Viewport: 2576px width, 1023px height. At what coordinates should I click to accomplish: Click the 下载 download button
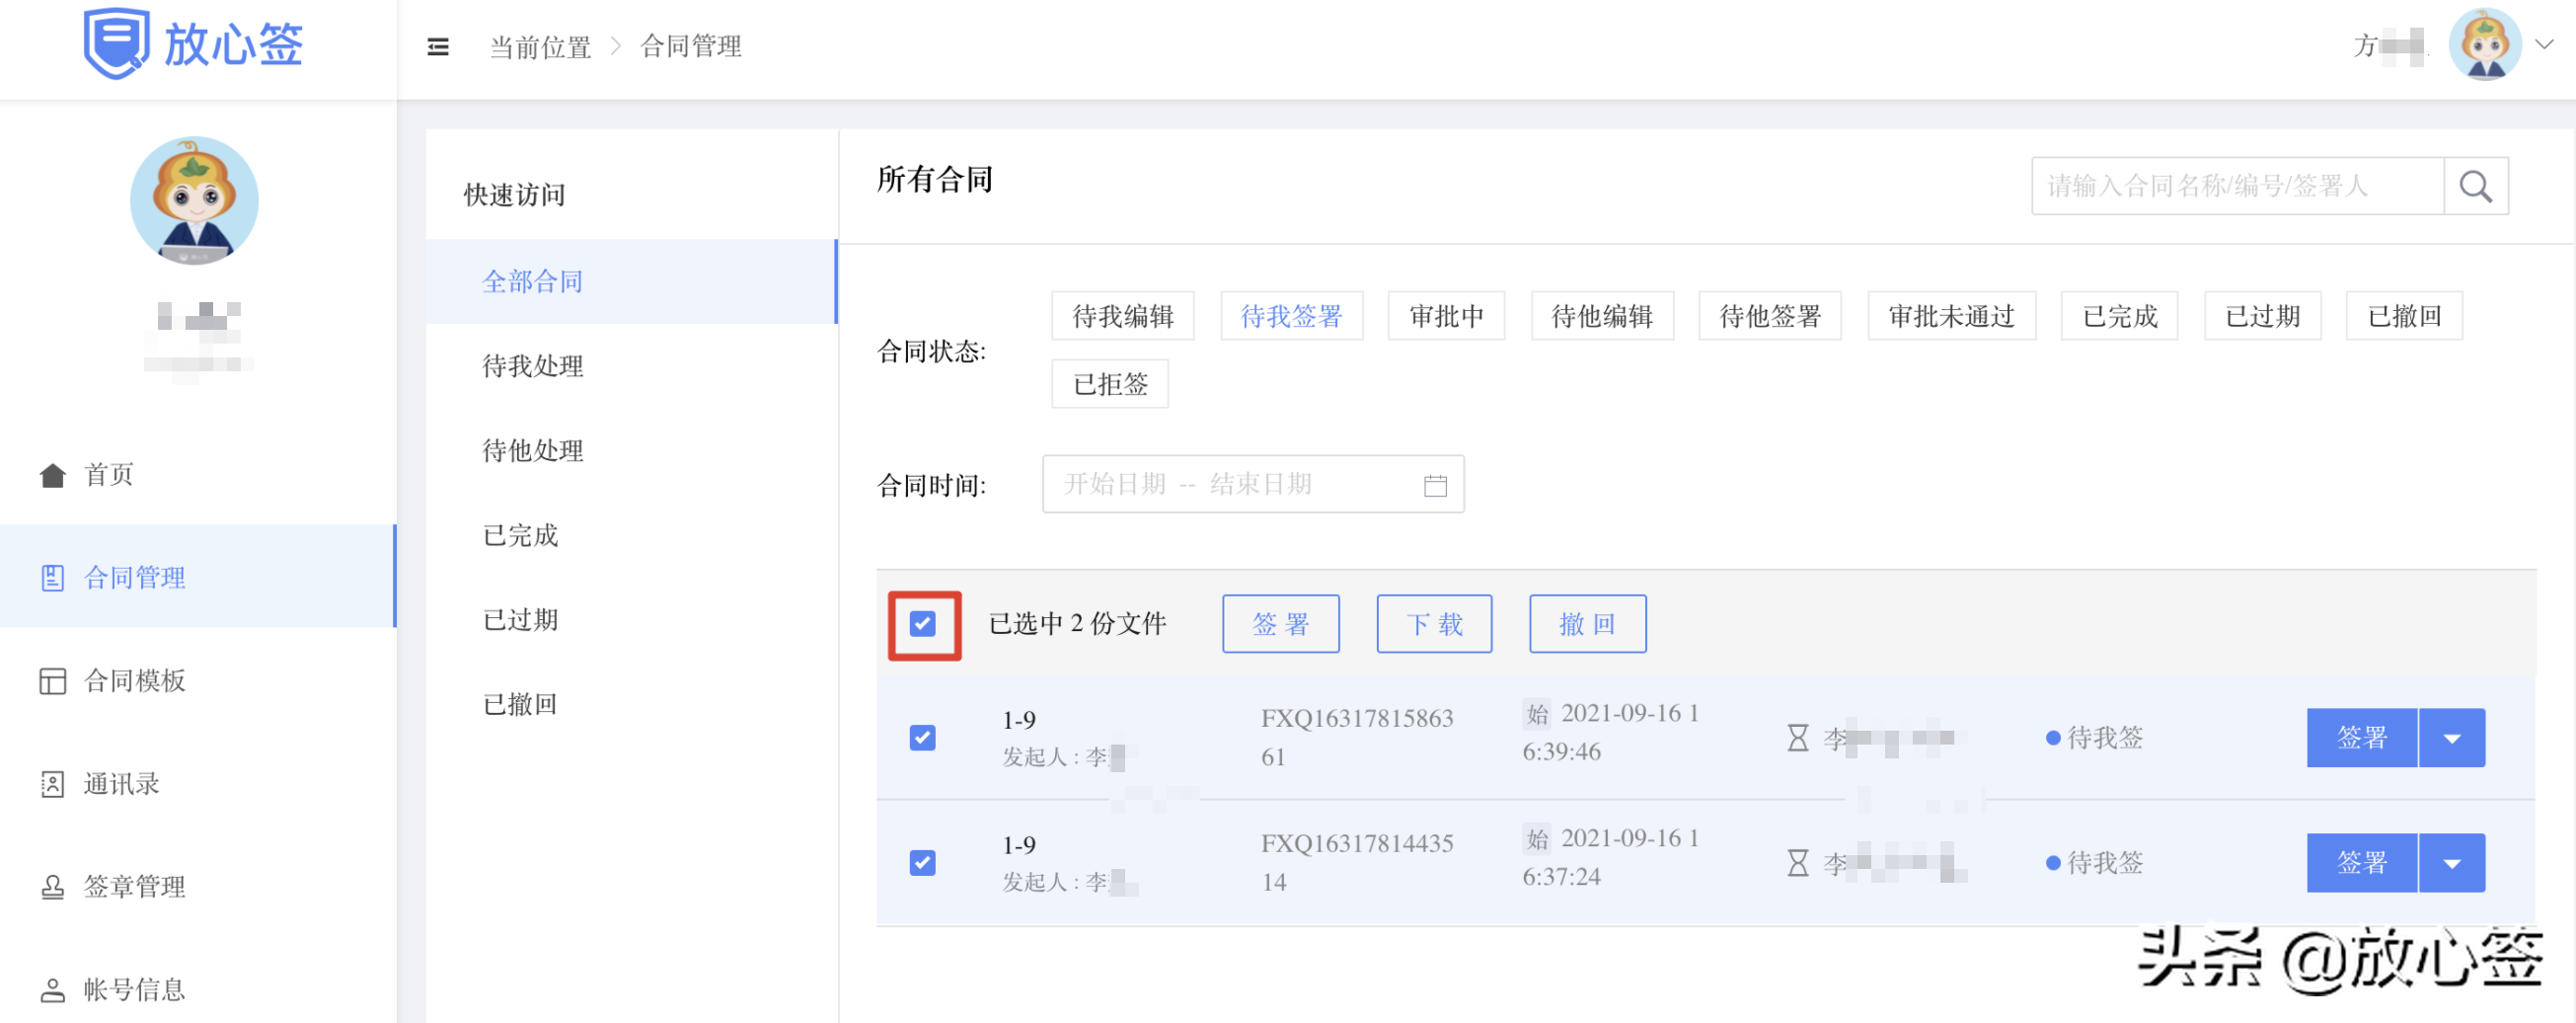click(x=1433, y=623)
